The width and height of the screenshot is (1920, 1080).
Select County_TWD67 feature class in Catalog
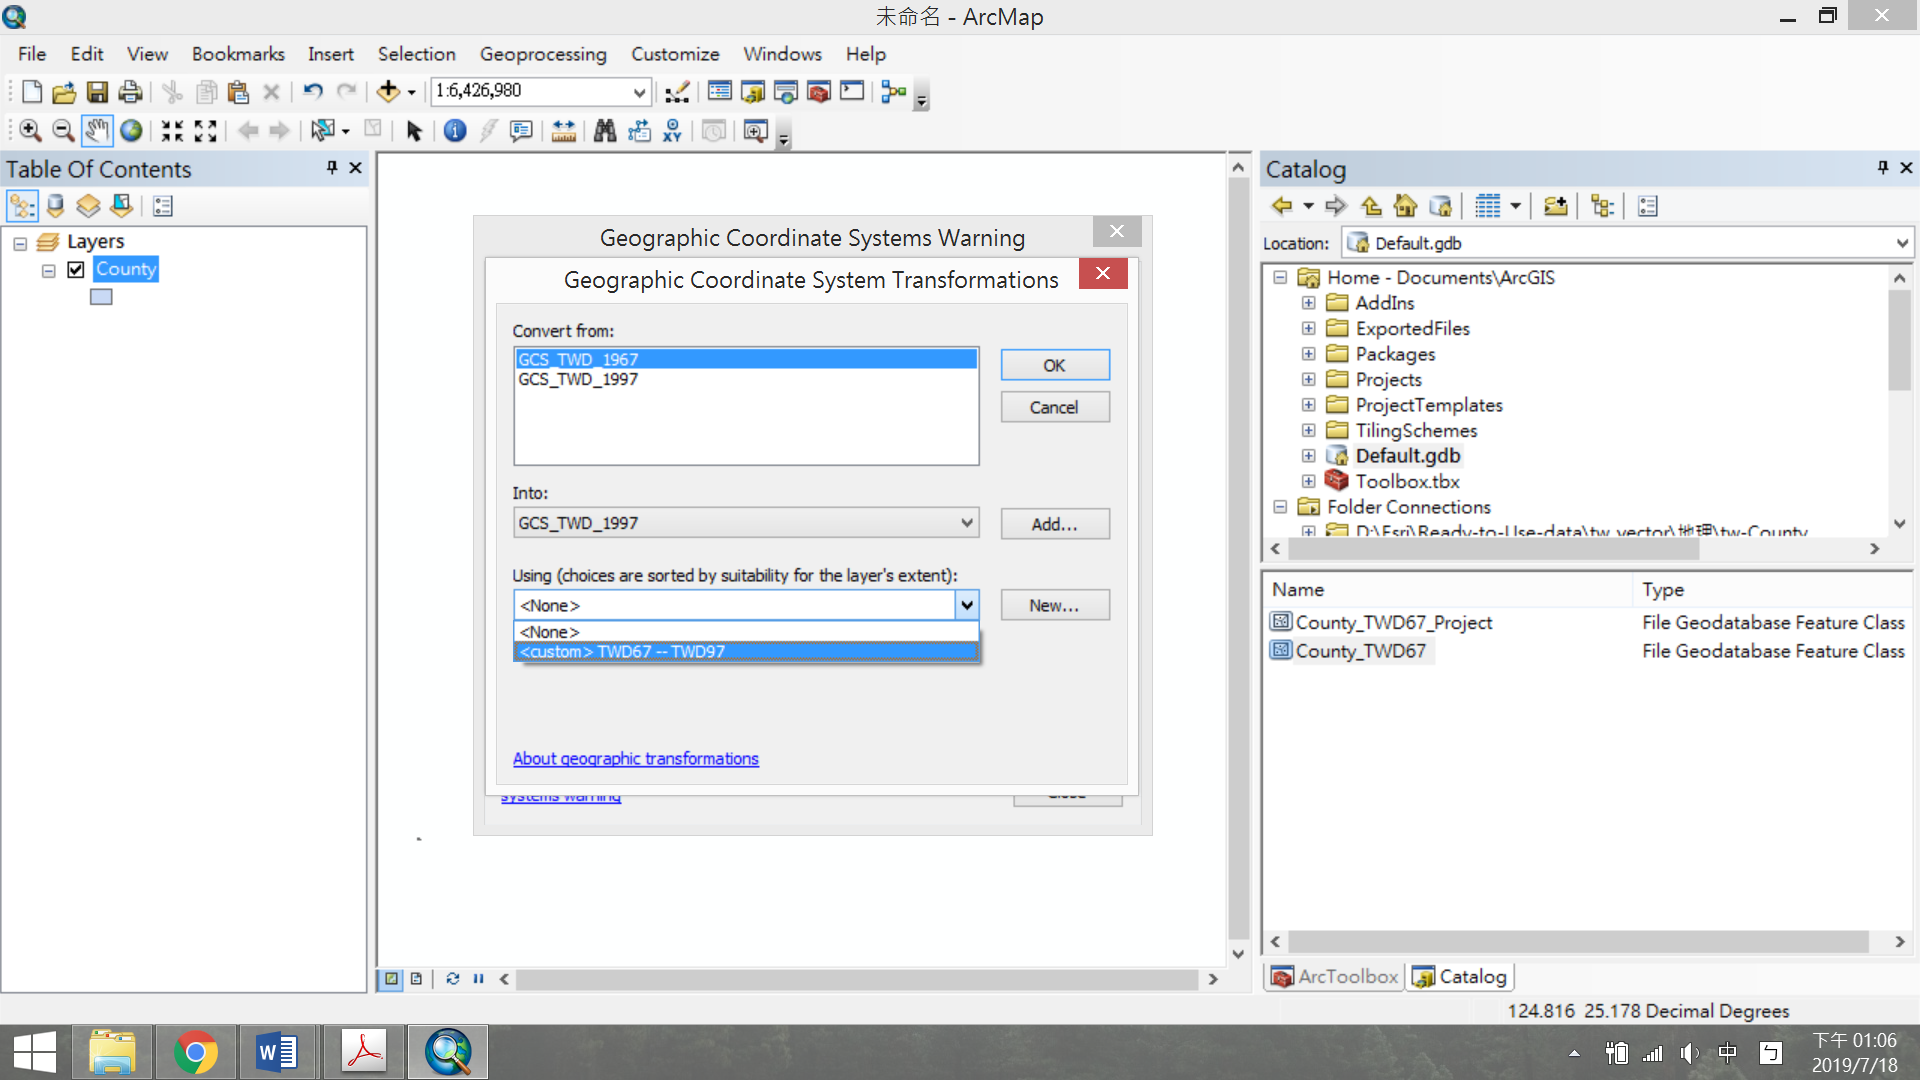tap(1360, 651)
